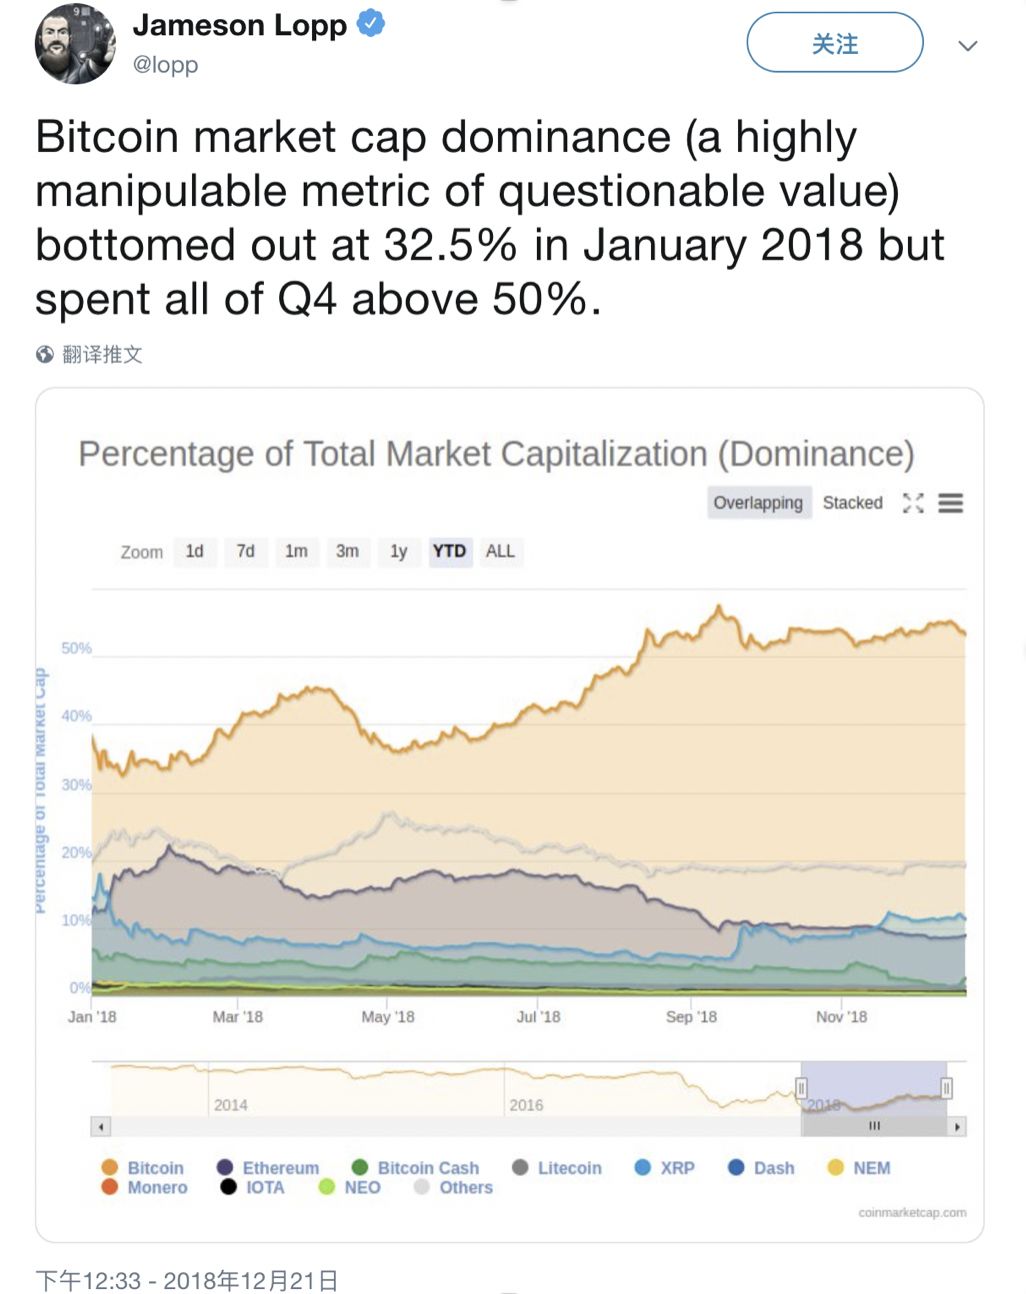Viewport: 1026px width, 1294px height.
Task: Click the navigator right scroll arrow
Action: point(957,1127)
